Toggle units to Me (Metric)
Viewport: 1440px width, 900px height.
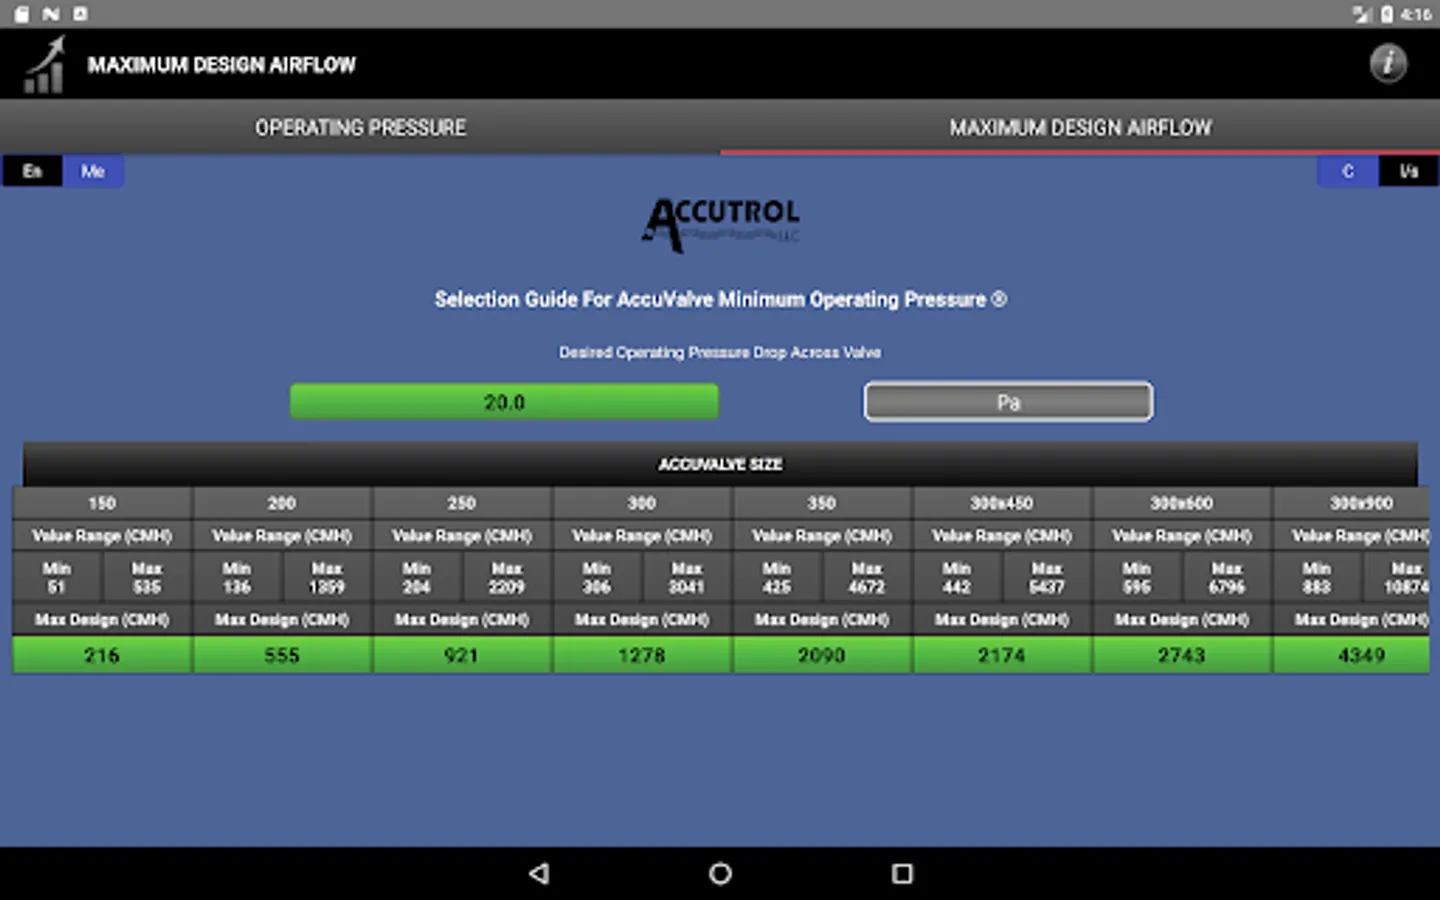[93, 171]
